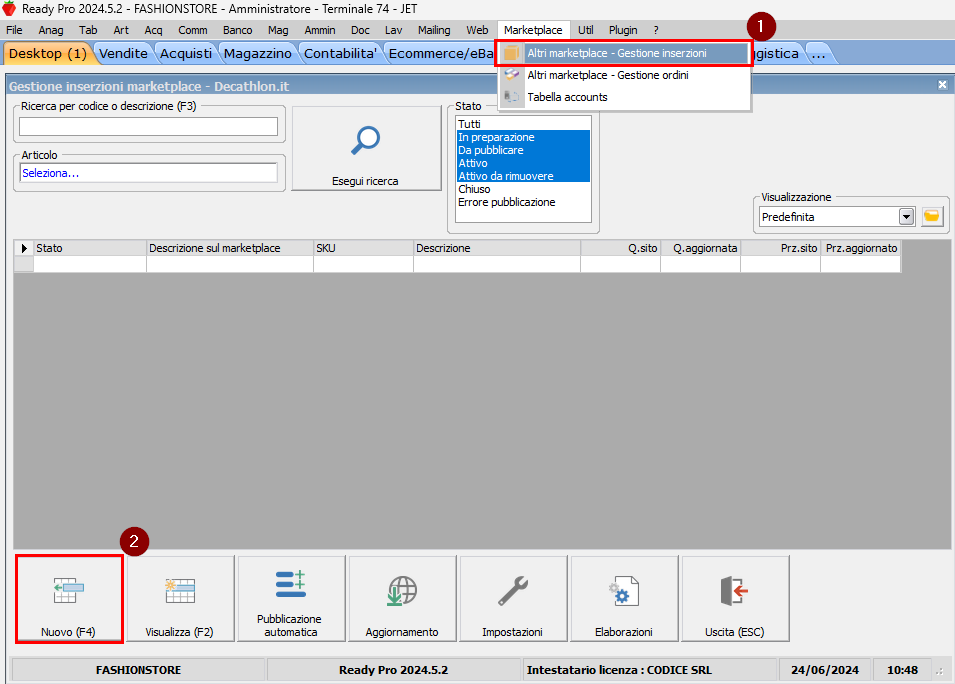The width and height of the screenshot is (955, 684).
Task: Sort by Stato column header
Action: [x=90, y=248]
